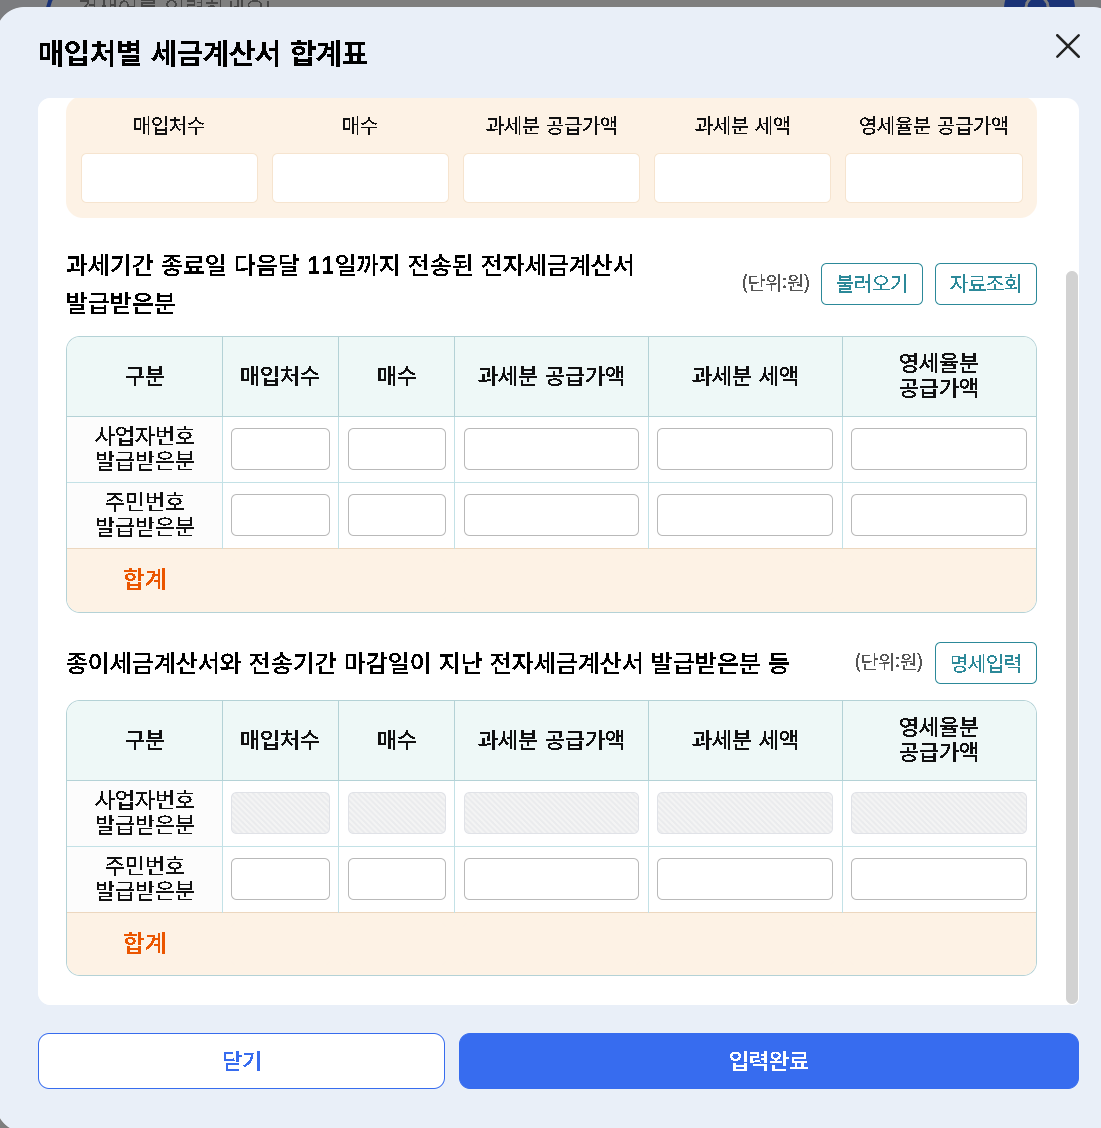Screen dimensions: 1101x1128
Task: Select electronic 주민번호 발급받은분 과세분 공급가액 field
Action: (551, 515)
